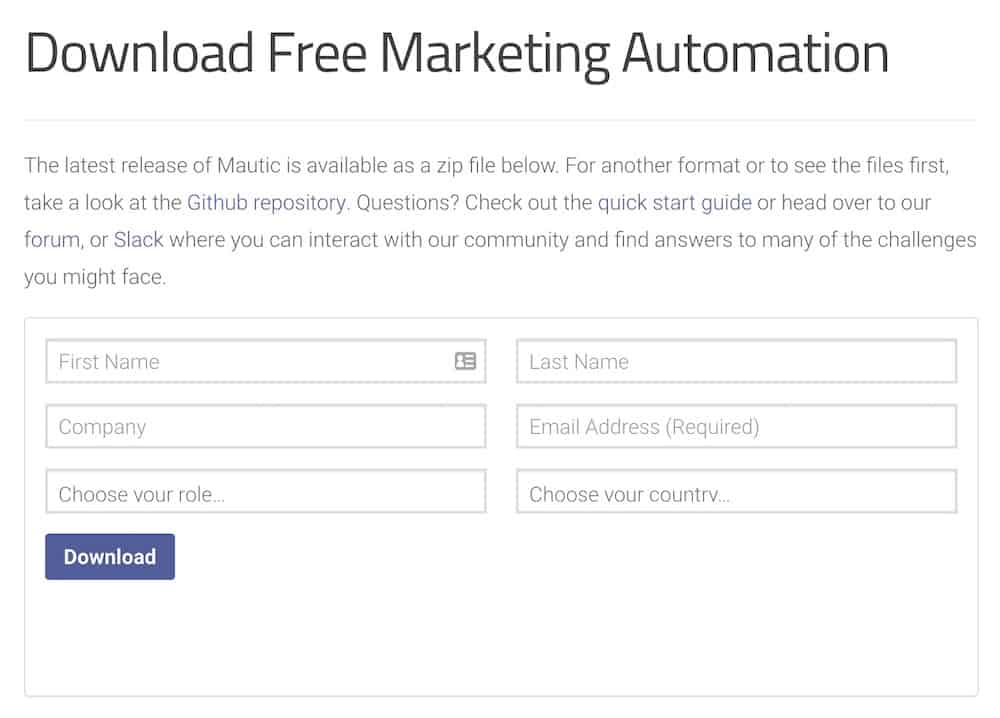Image resolution: width=1000 pixels, height=718 pixels.
Task: Click into the Last Name field
Action: (x=736, y=362)
